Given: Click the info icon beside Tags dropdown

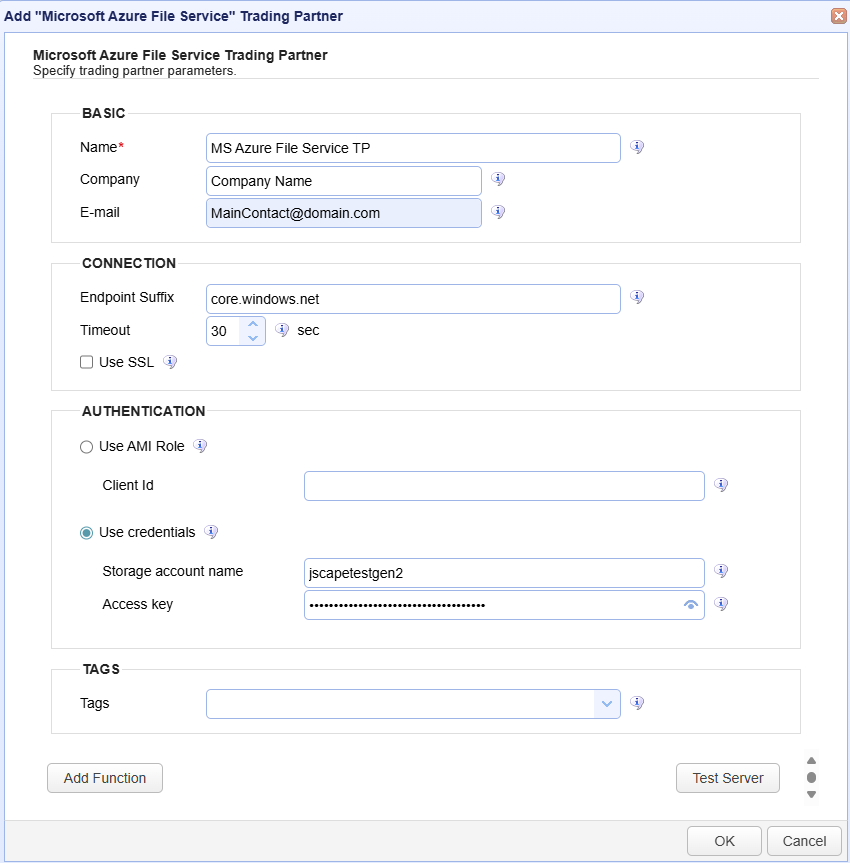Looking at the screenshot, I should tap(637, 703).
